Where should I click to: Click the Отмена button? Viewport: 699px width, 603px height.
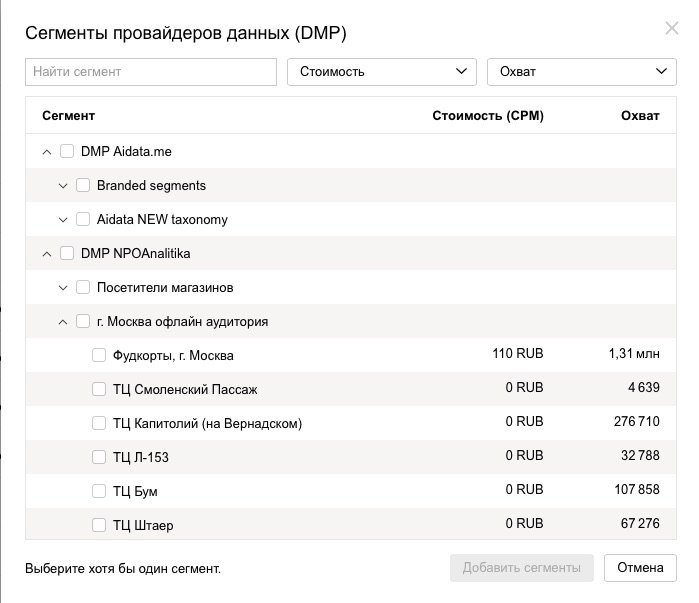640,568
